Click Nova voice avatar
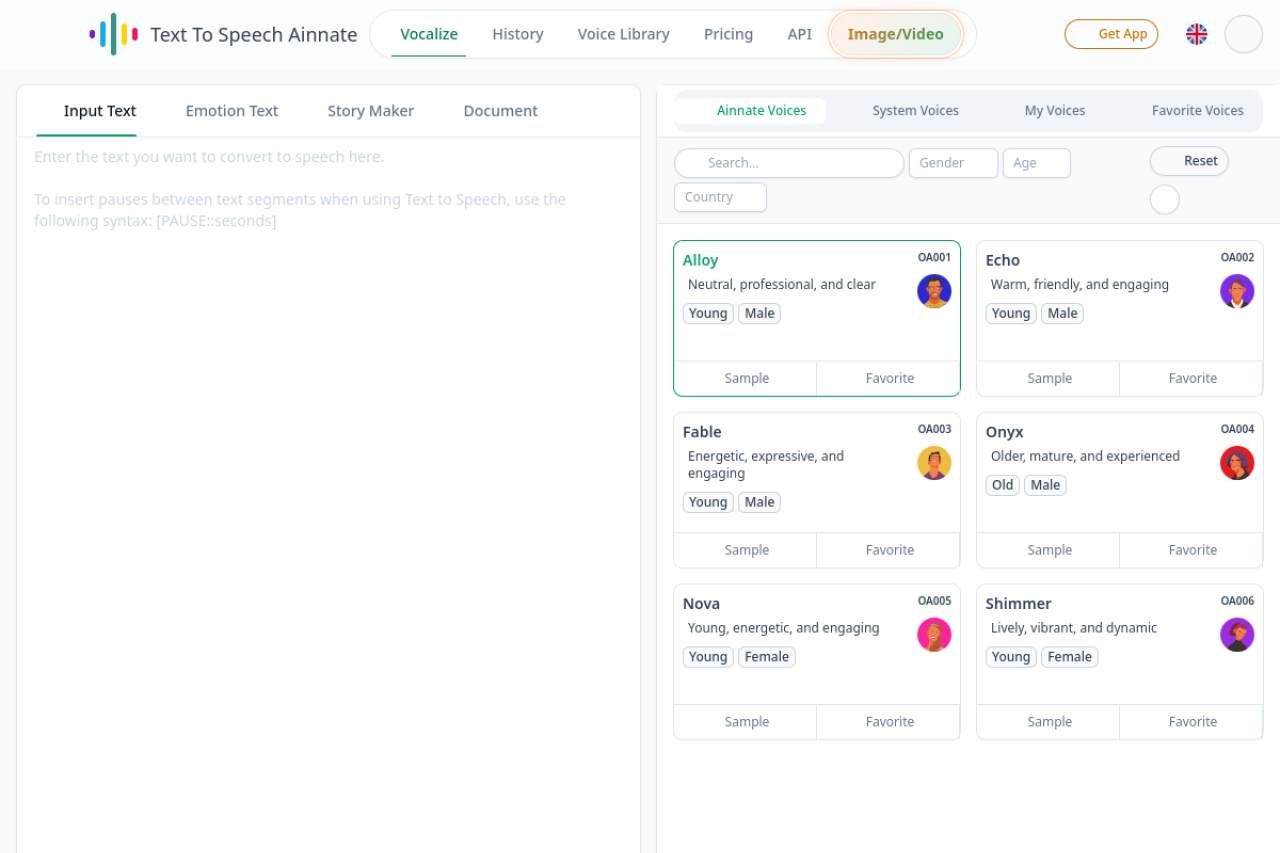 point(934,635)
